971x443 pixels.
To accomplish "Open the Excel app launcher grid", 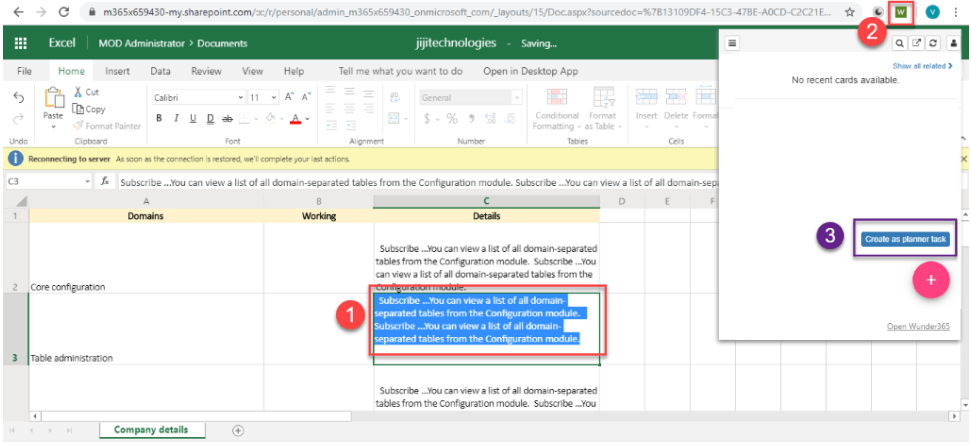I will [21, 44].
